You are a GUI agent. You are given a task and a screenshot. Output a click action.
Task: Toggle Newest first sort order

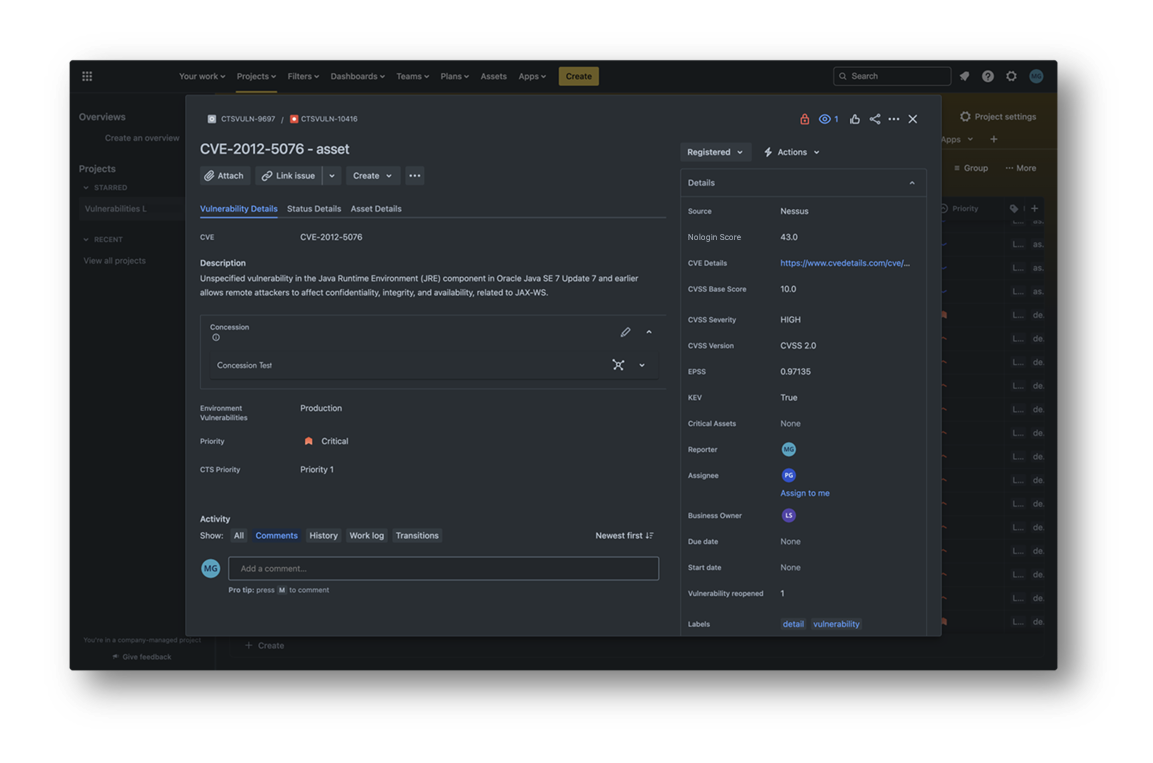624,535
